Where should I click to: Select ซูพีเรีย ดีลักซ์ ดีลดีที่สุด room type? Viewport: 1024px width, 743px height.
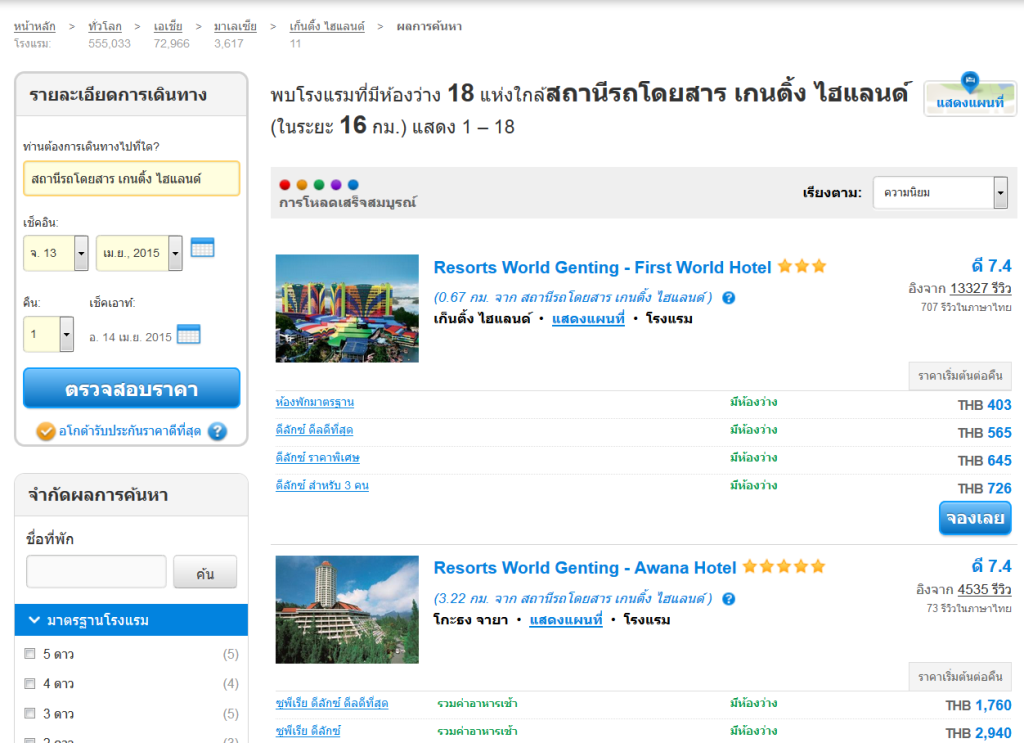point(332,703)
